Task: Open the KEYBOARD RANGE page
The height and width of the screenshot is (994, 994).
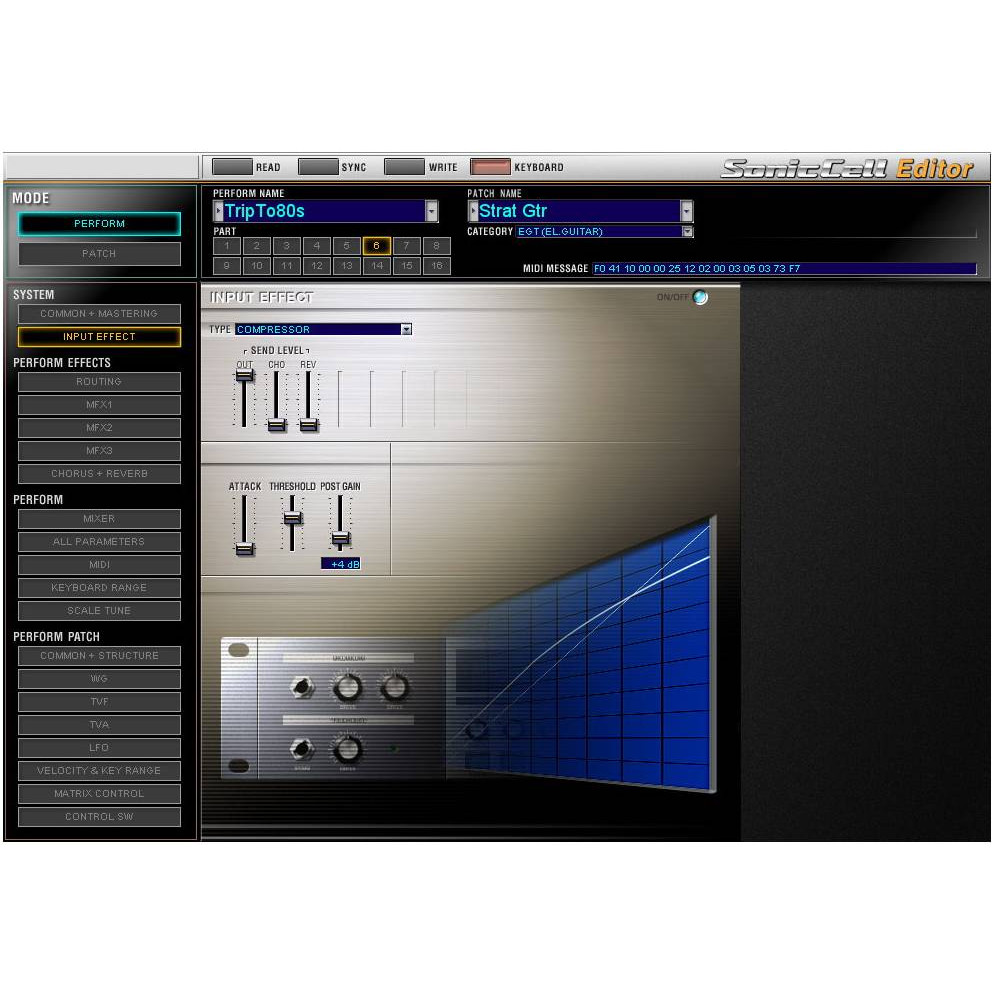Action: [x=100, y=588]
